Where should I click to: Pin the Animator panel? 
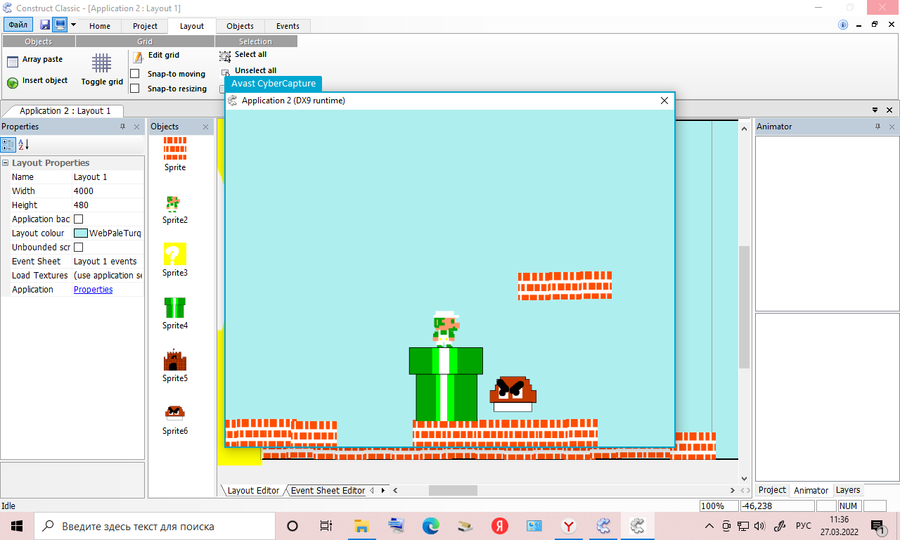pyautogui.click(x=878, y=127)
